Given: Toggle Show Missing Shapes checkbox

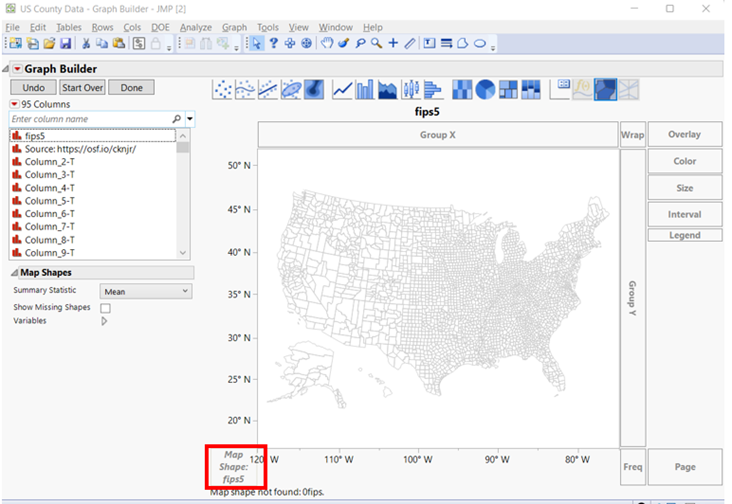Looking at the screenshot, I should coord(106,308).
